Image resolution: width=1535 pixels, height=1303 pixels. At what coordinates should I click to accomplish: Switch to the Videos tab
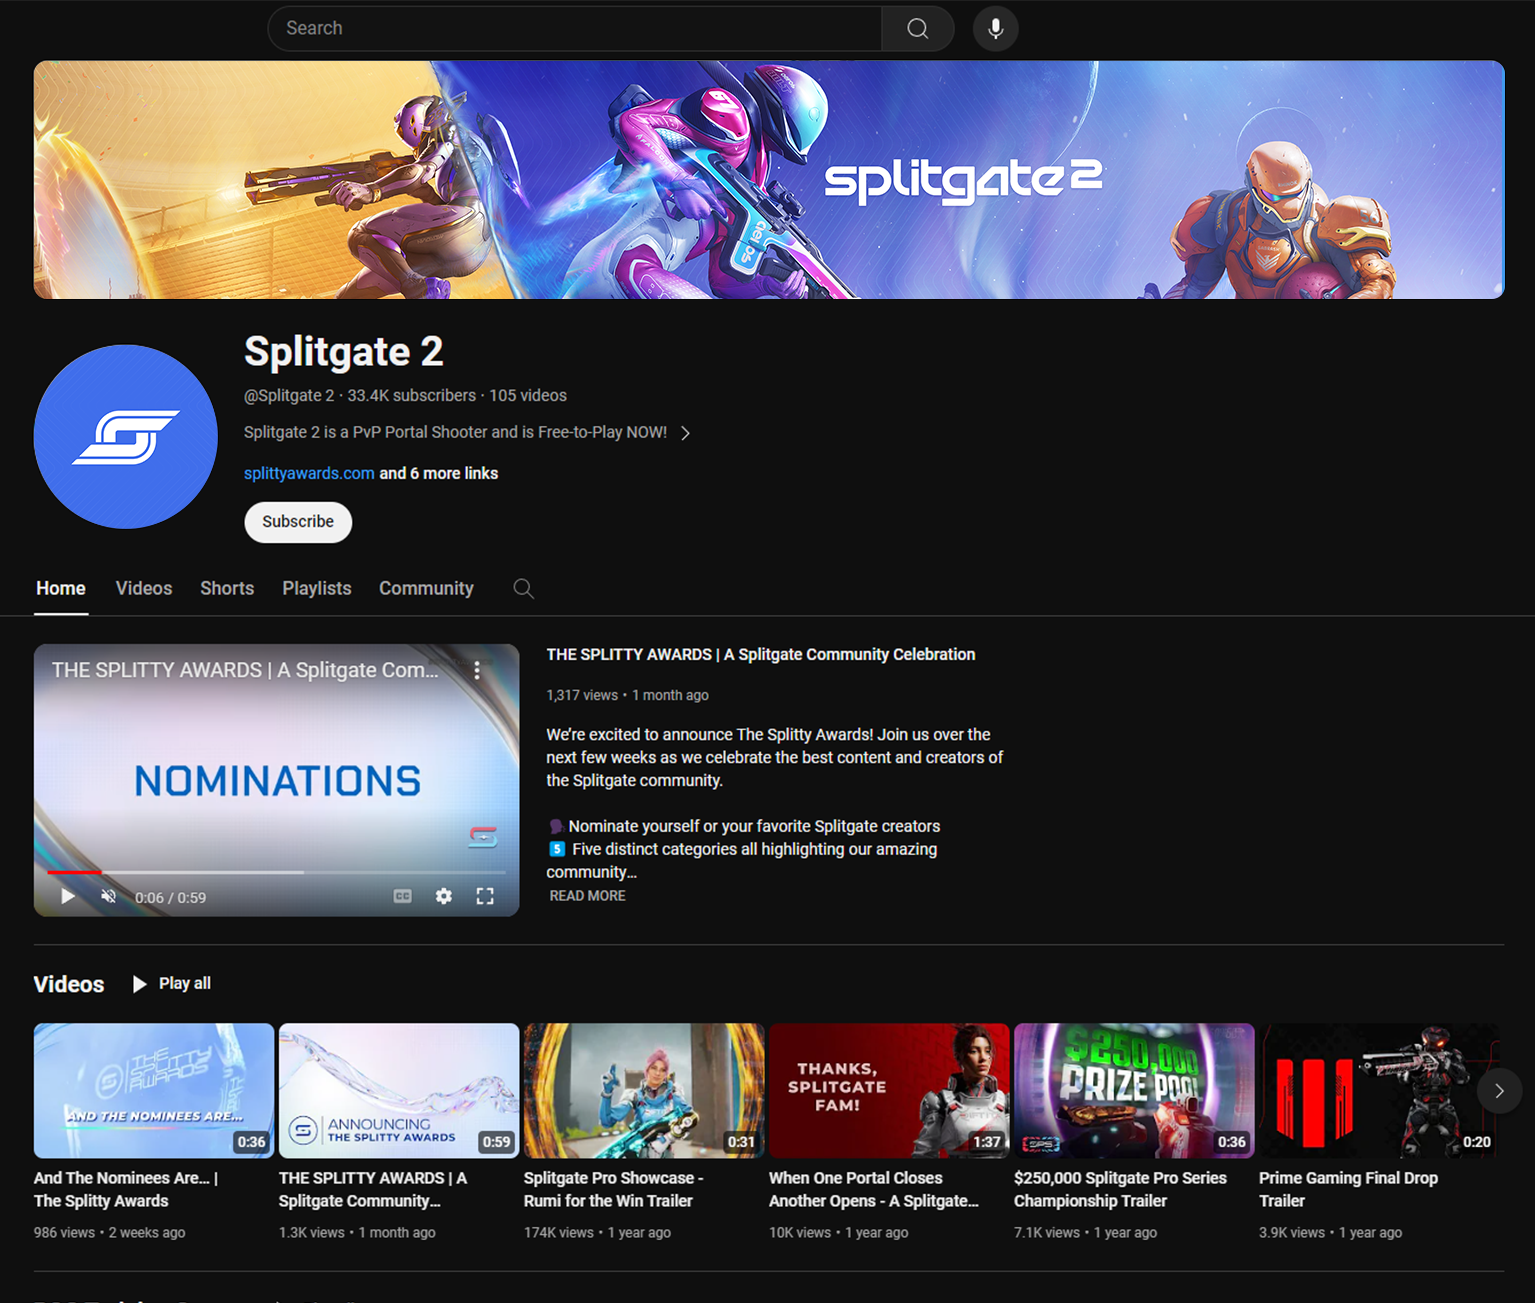(x=144, y=588)
